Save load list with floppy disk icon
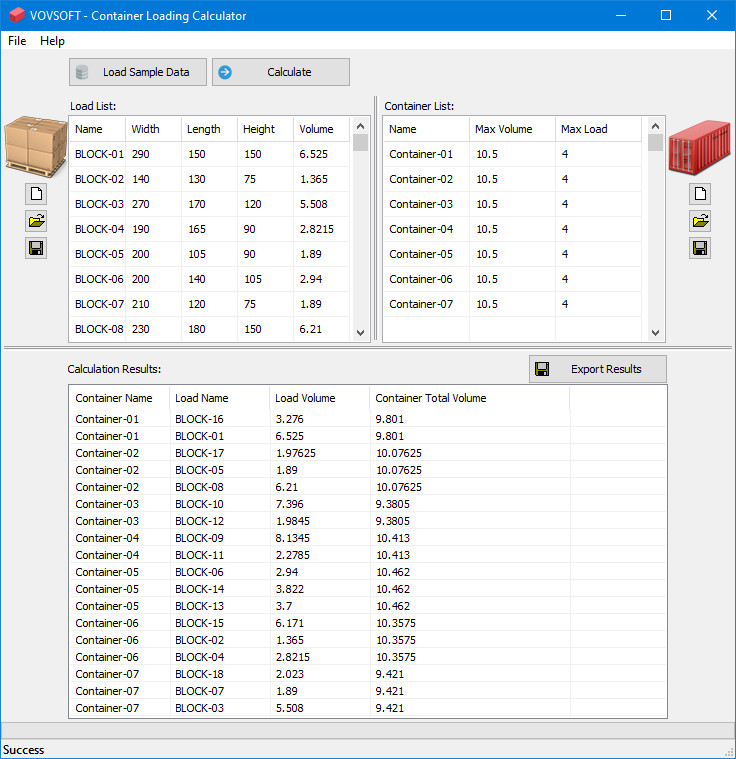The image size is (736, 759). 36,248
